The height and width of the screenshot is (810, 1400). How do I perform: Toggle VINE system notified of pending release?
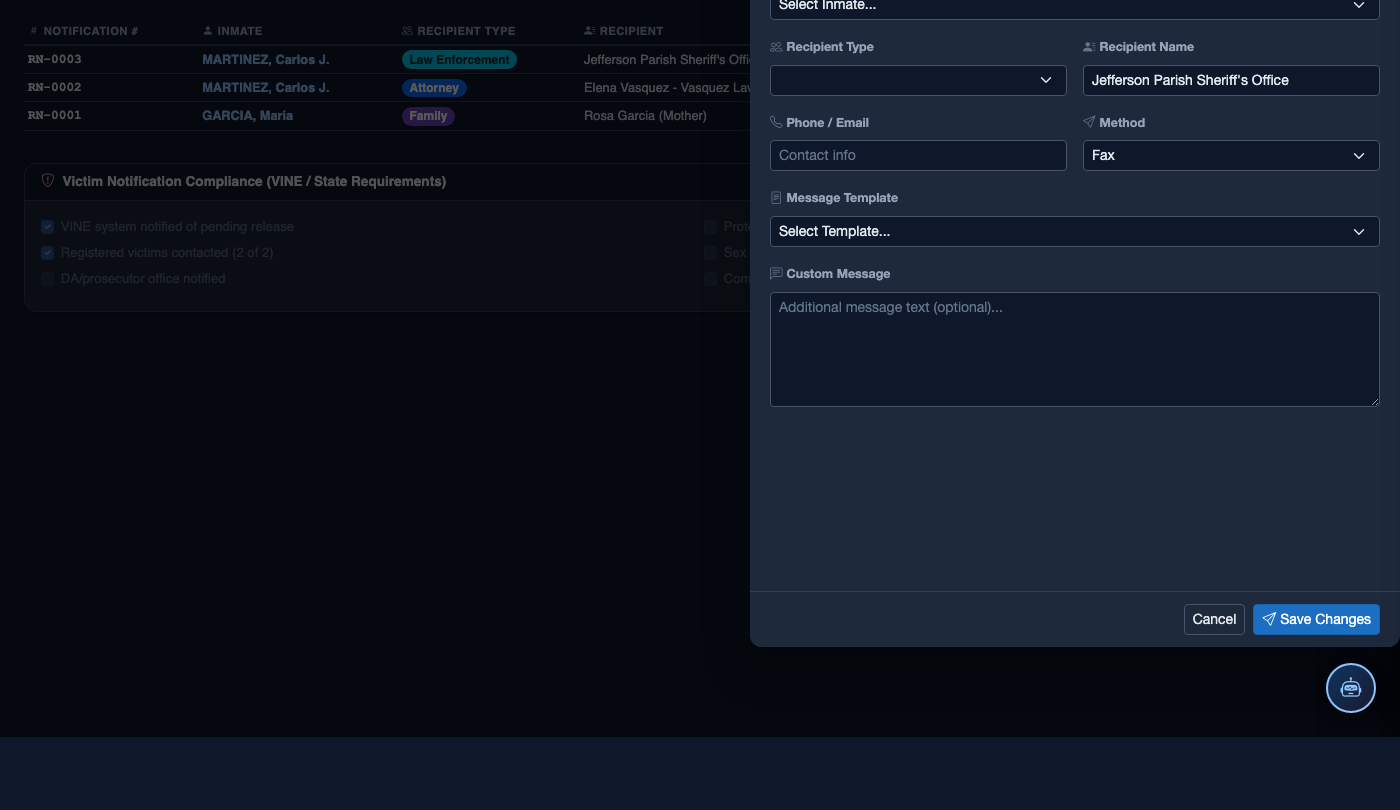47,227
